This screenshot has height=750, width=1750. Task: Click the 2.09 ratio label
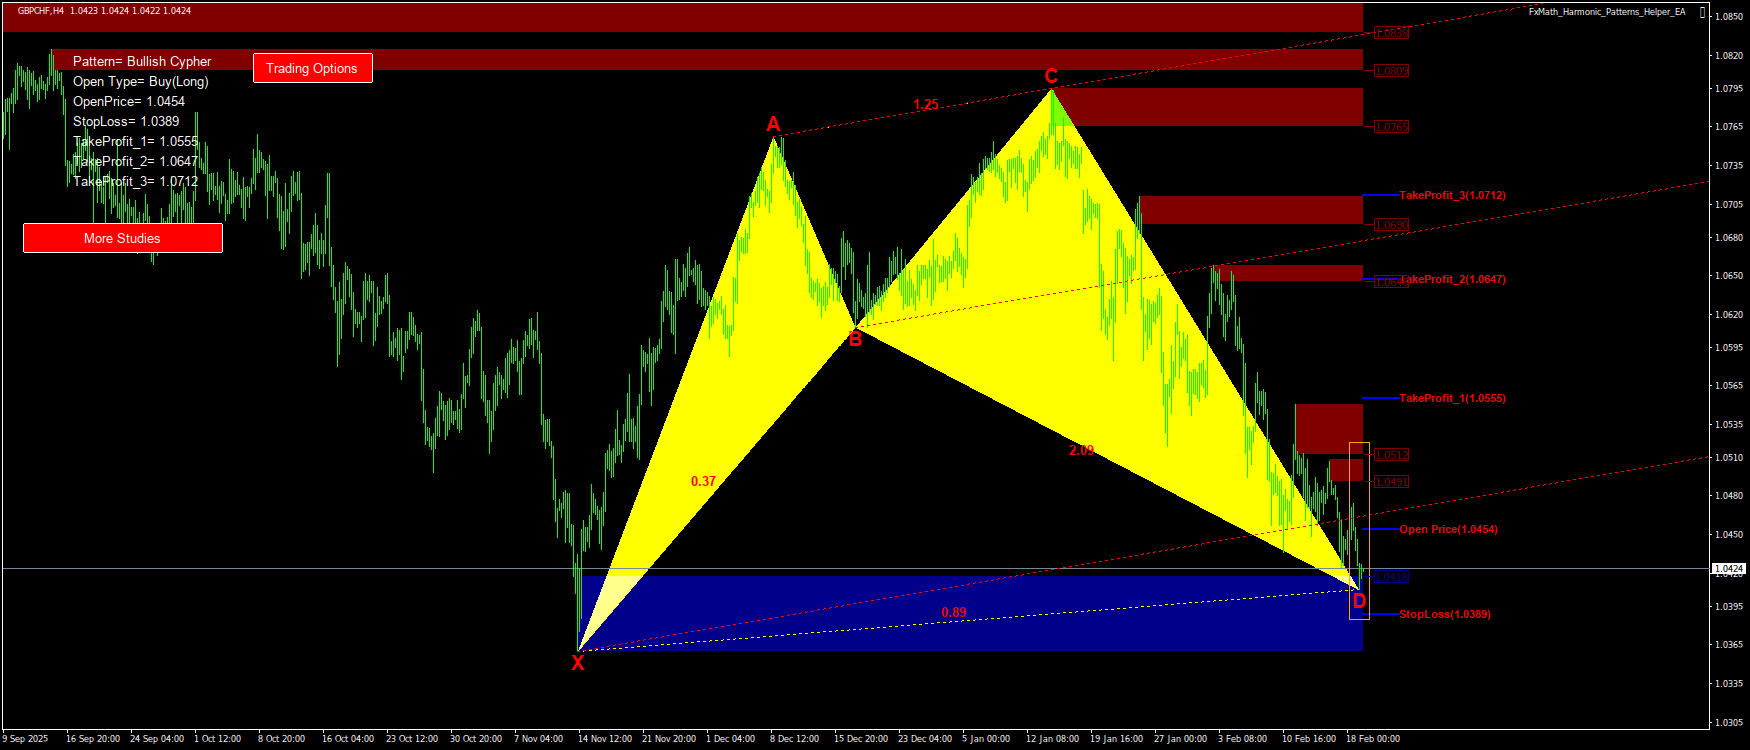pos(1081,451)
